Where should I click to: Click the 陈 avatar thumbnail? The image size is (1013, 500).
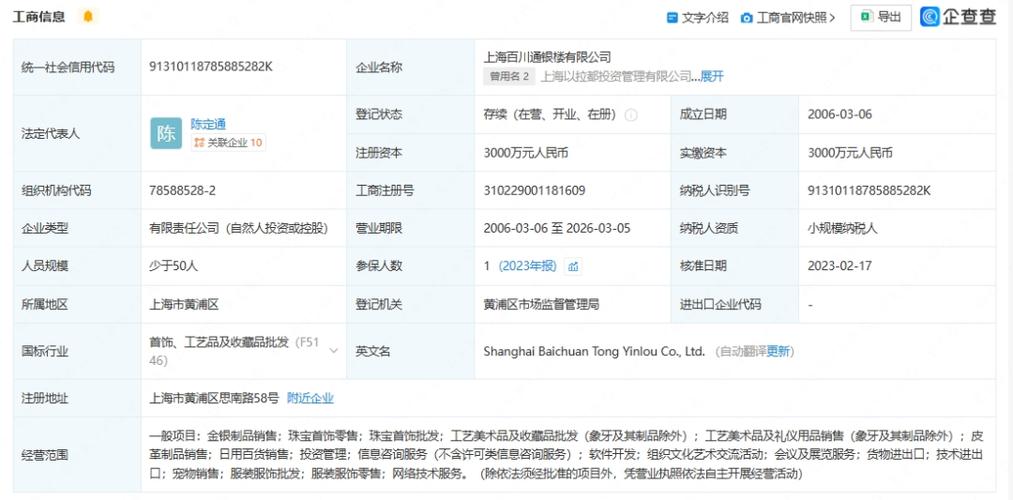(x=166, y=134)
